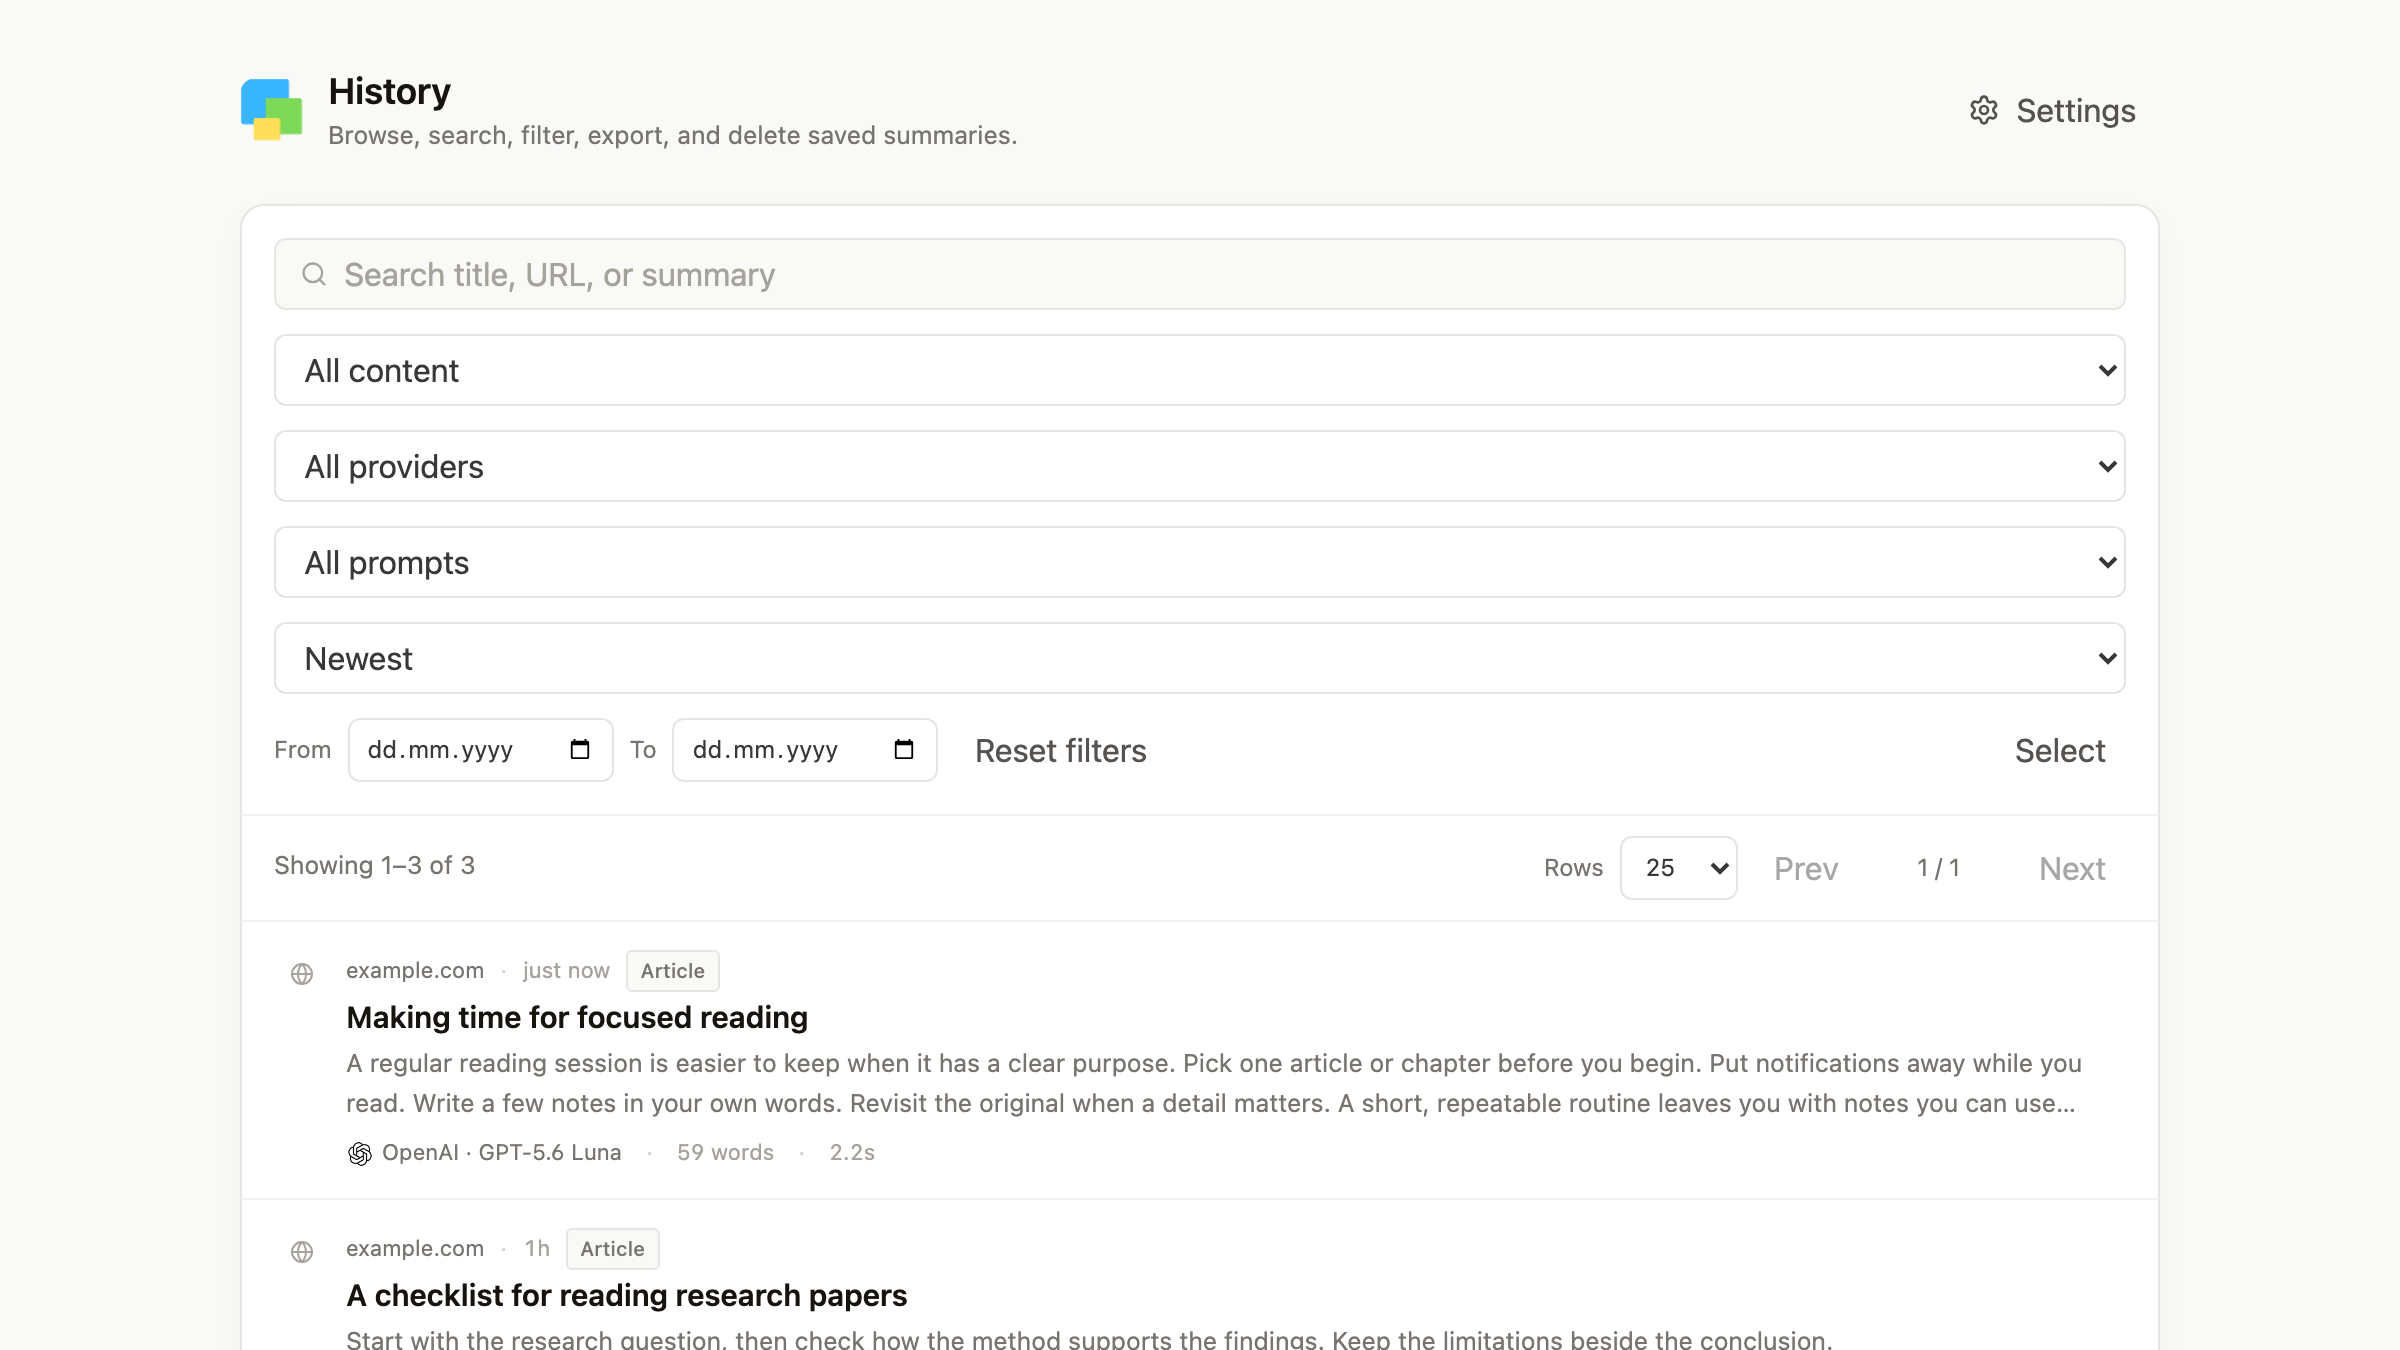Open Making time for focused reading entry
Viewport: 2400px width, 1350px height.
(577, 1017)
